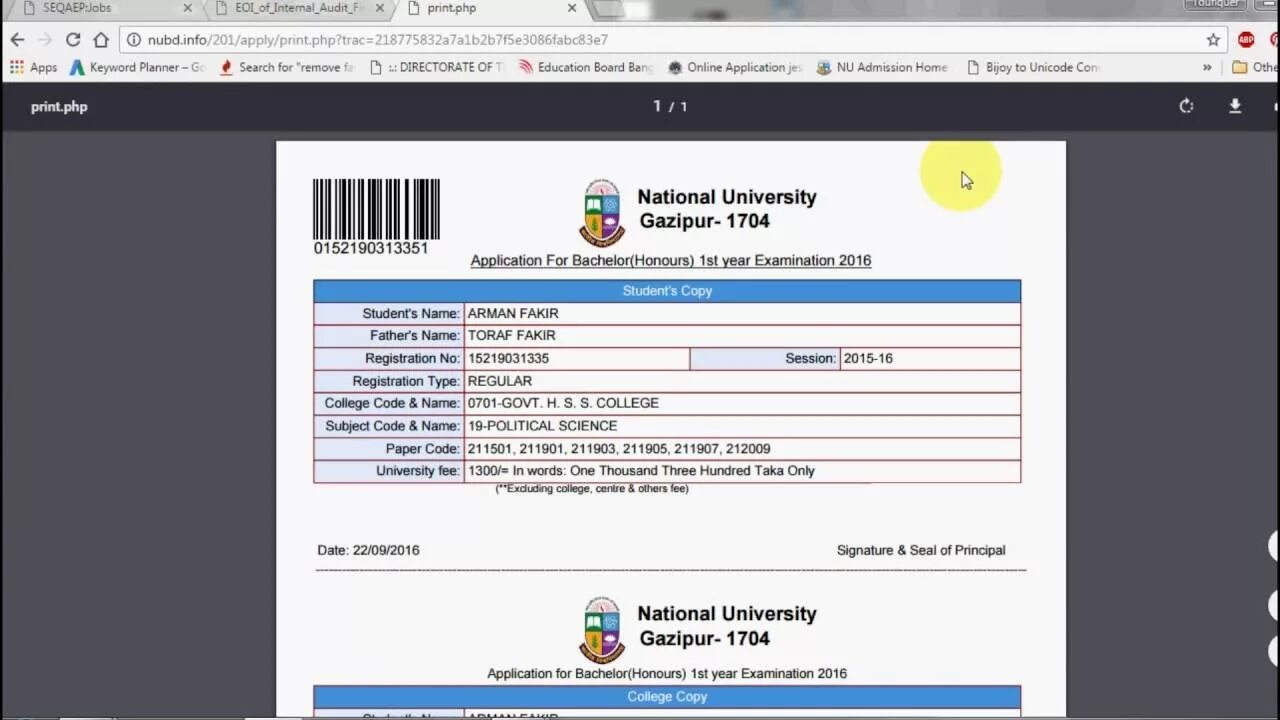Click the College Copy header
This screenshot has height=720, width=1280.
[x=667, y=697]
